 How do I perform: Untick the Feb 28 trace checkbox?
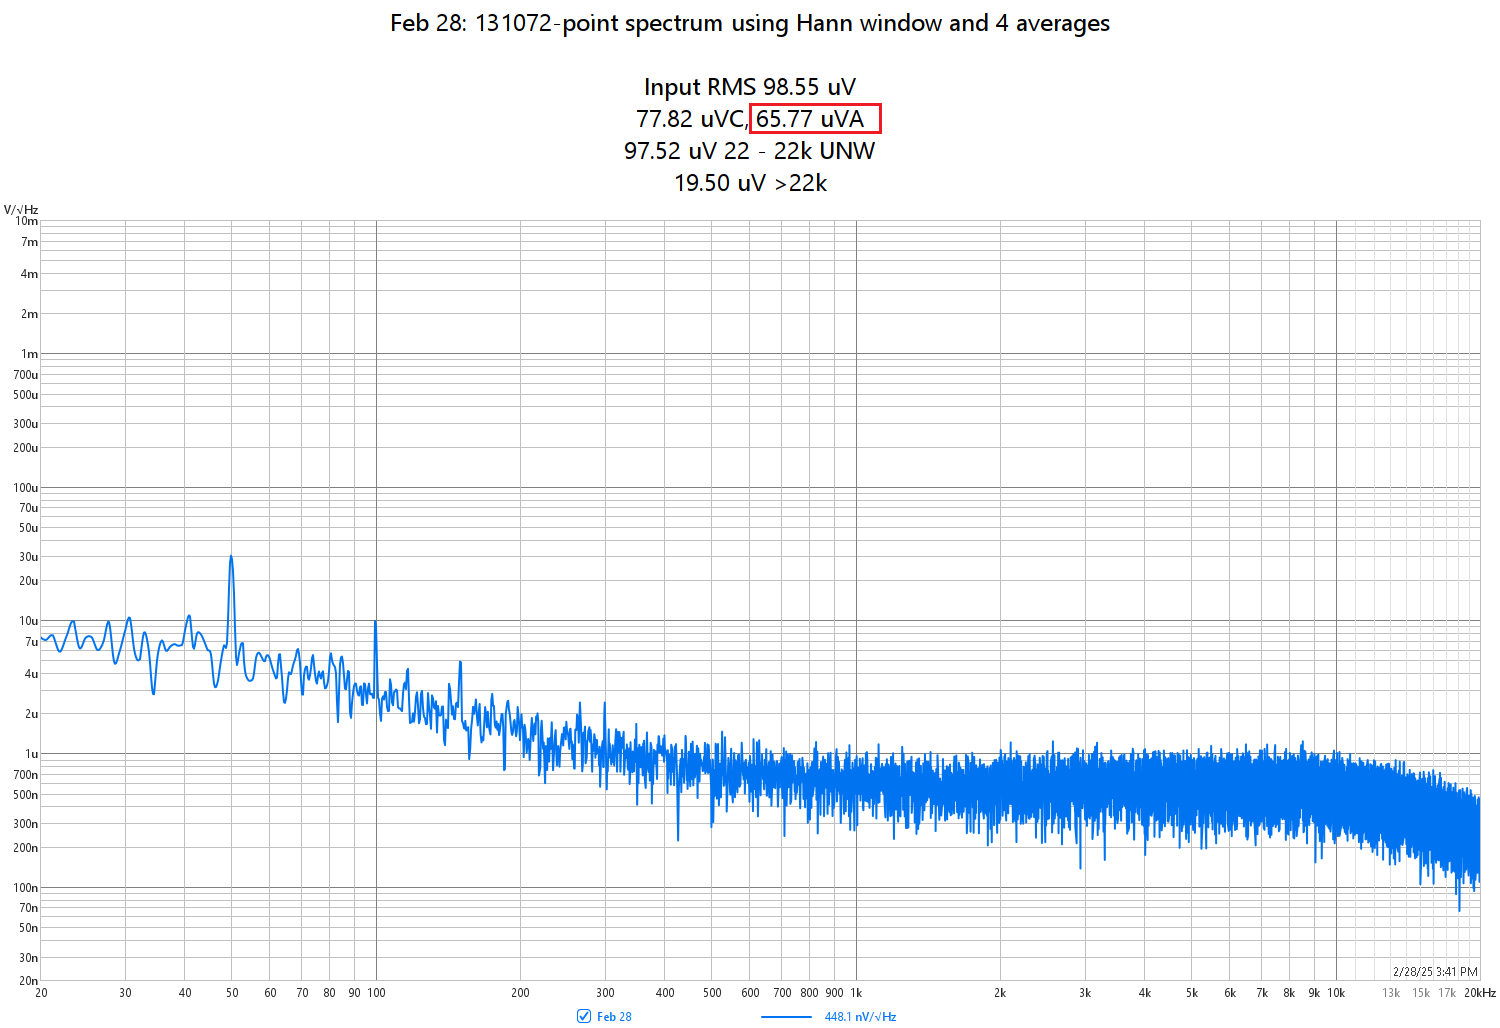pos(584,1016)
